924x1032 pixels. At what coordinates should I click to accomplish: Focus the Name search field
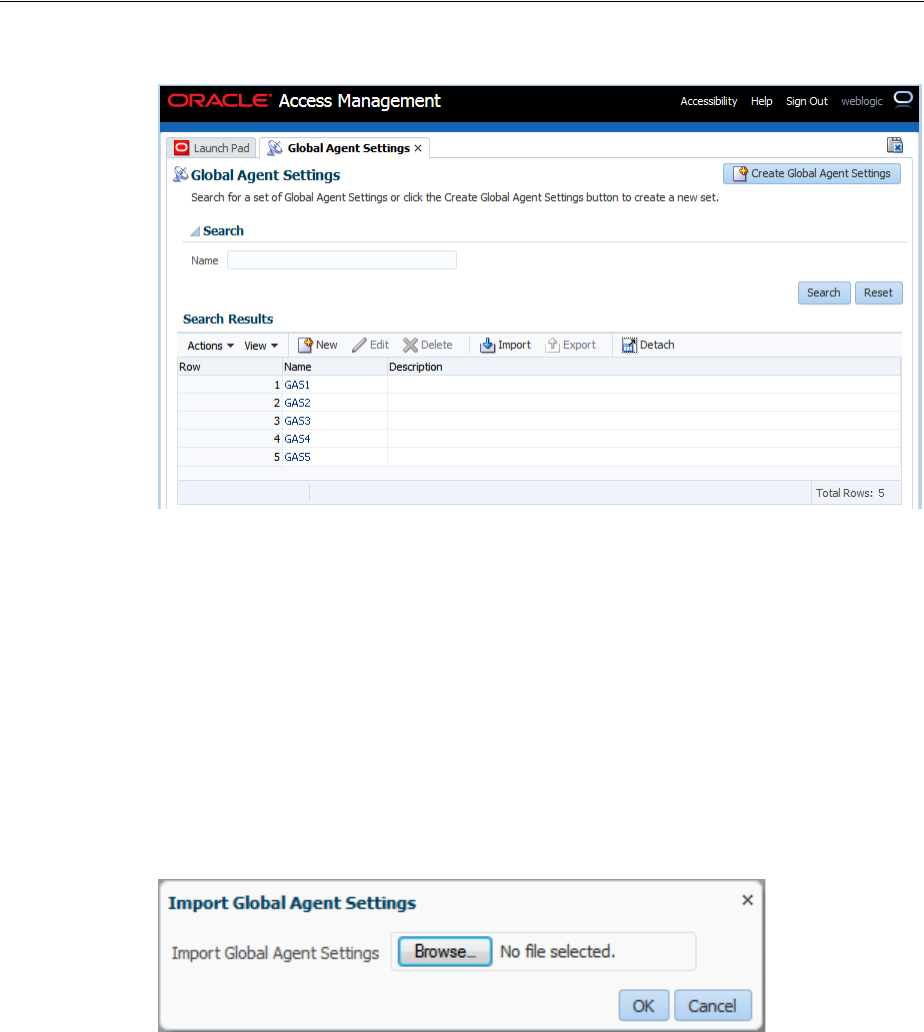pos(342,260)
